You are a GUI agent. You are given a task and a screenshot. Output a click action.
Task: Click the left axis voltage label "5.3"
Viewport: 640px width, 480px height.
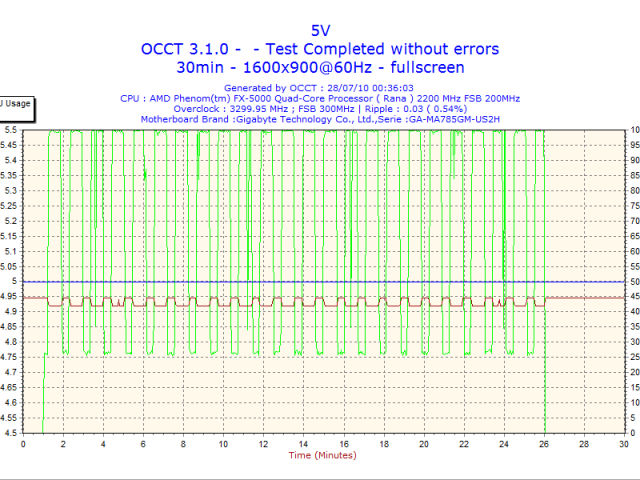[x=11, y=191]
